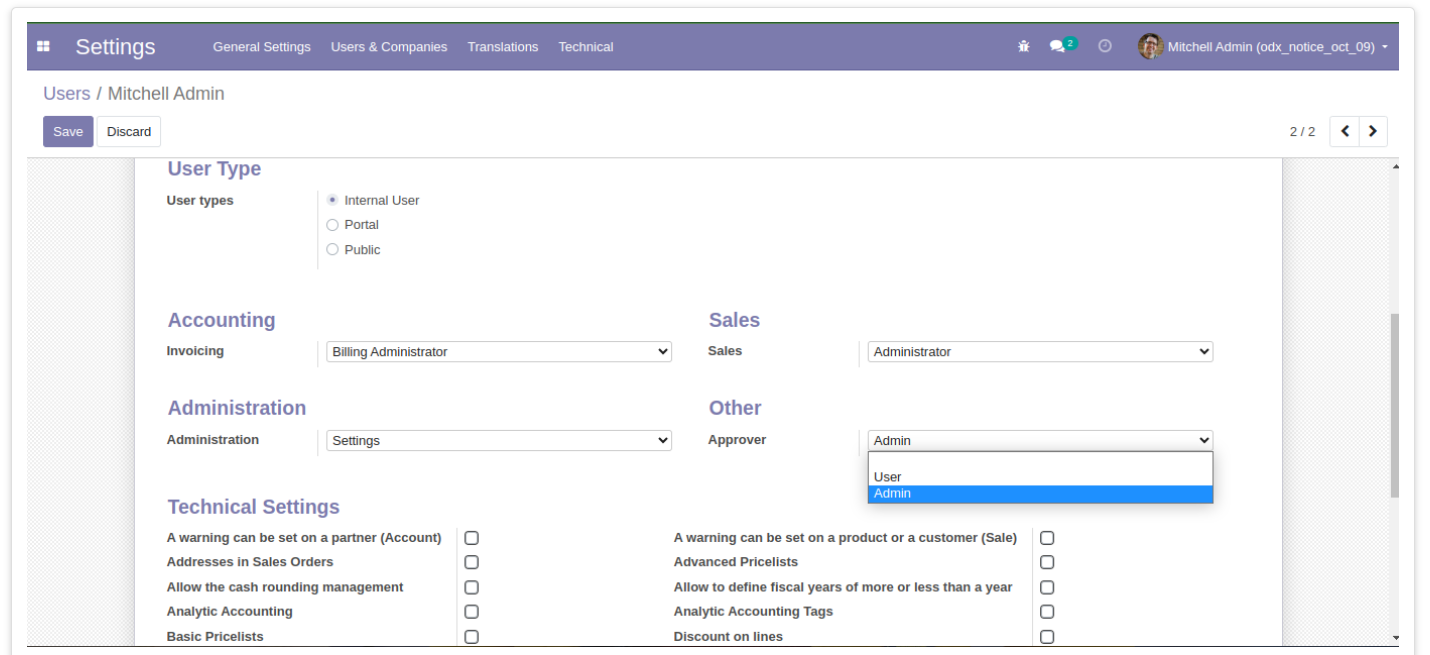Go to next record arrow
The width and height of the screenshot is (1430, 655).
(x=1373, y=131)
